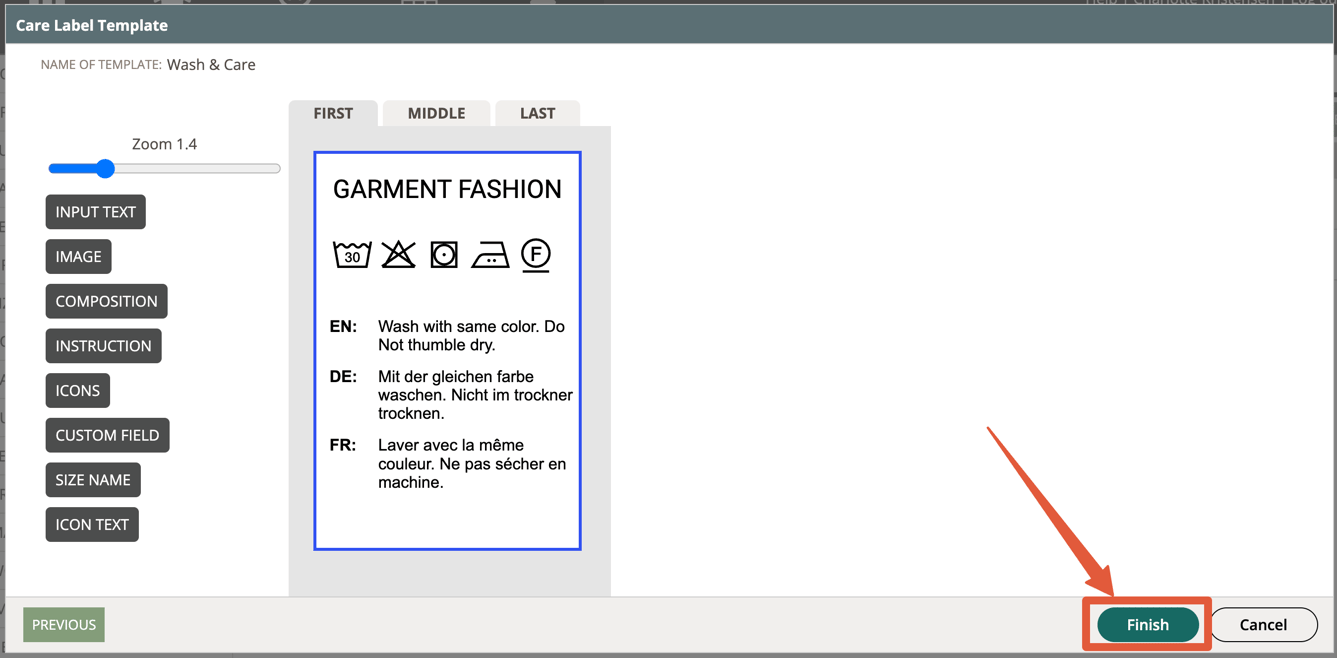
Task: Click the 30°C wash tub symbol
Action: pyautogui.click(x=351, y=255)
